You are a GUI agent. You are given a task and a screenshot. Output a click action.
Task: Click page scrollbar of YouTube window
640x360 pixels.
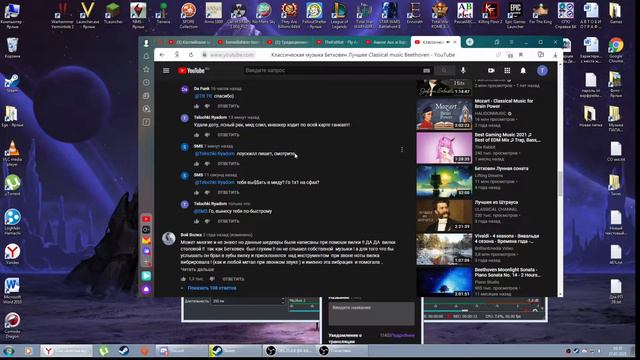coord(560,183)
